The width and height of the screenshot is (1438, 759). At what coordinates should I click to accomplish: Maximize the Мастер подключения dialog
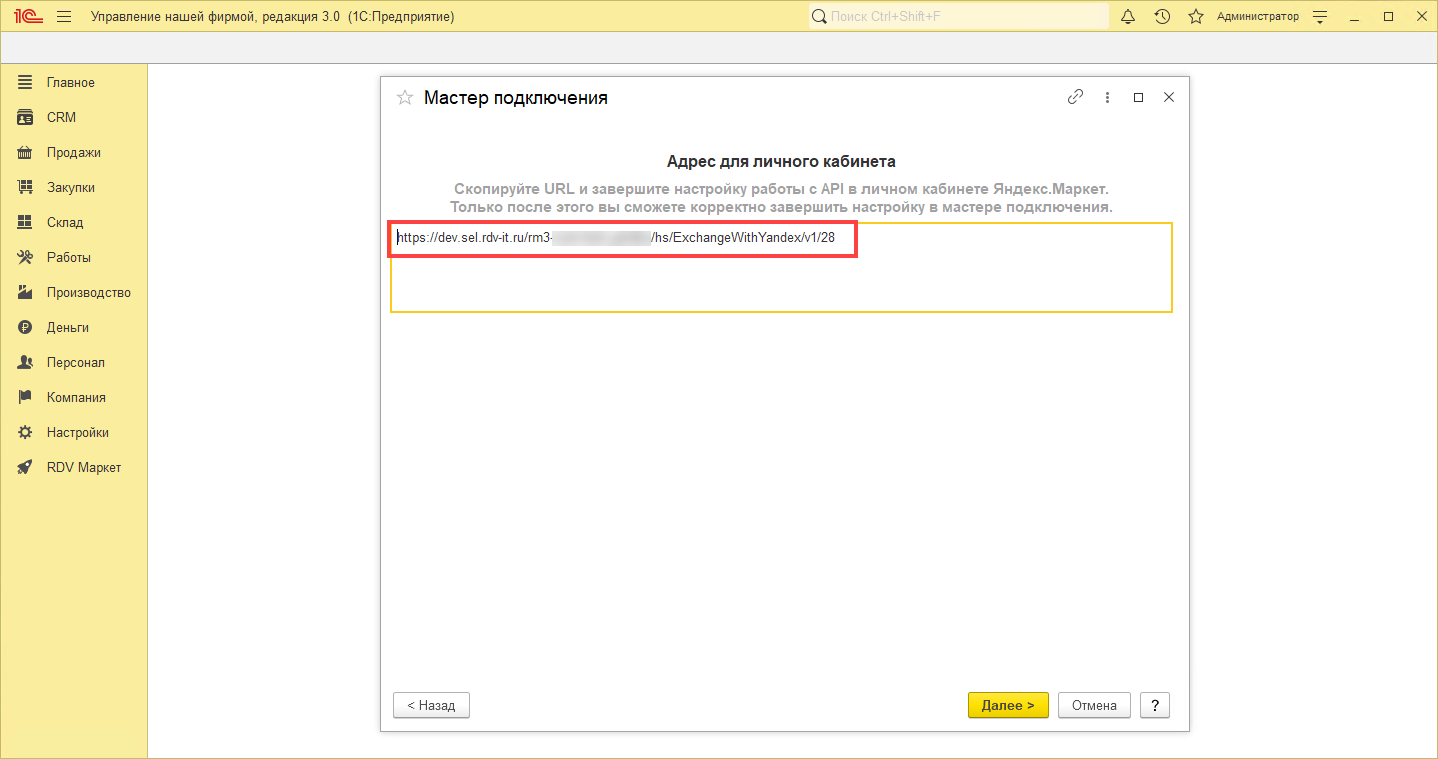(1138, 98)
